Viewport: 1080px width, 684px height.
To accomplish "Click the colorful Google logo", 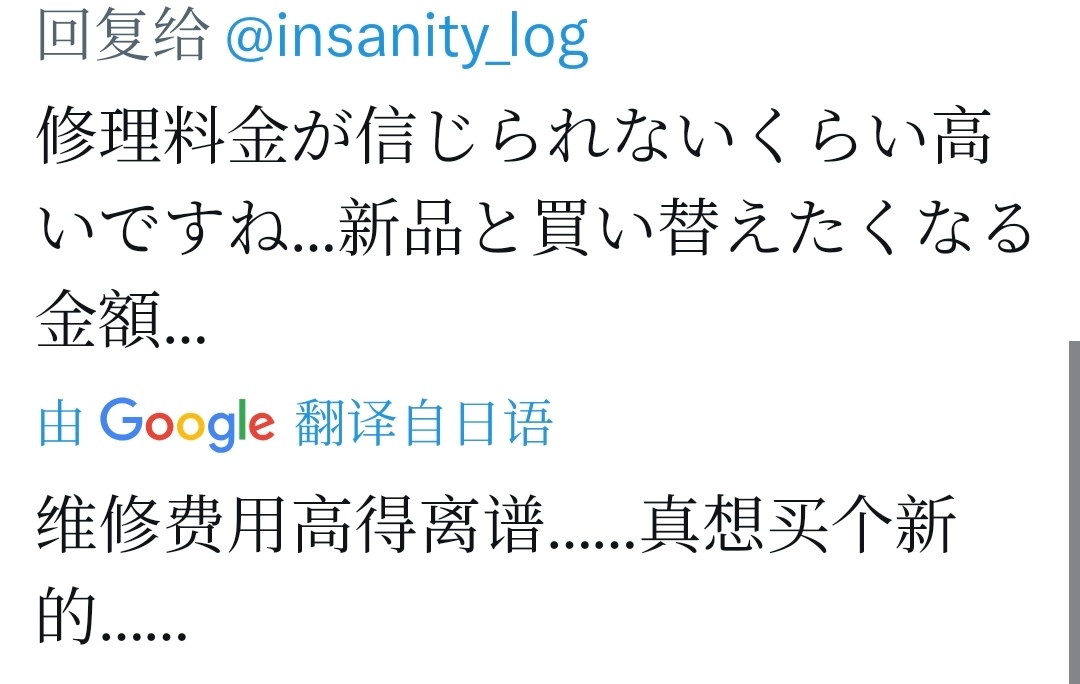I will [187, 423].
